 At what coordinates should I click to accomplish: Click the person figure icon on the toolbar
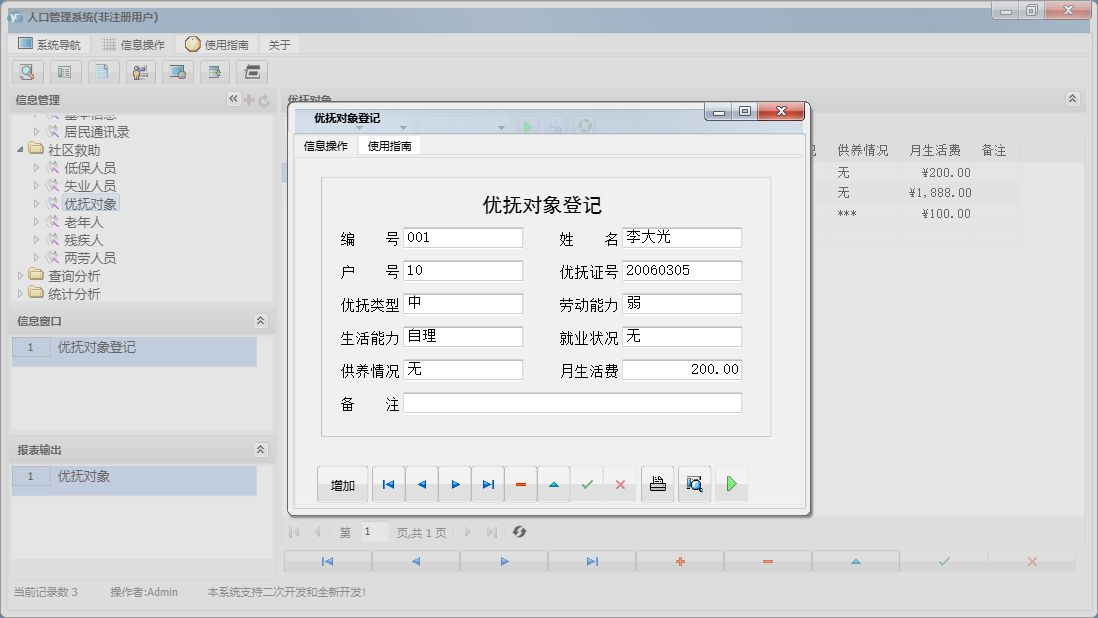140,72
